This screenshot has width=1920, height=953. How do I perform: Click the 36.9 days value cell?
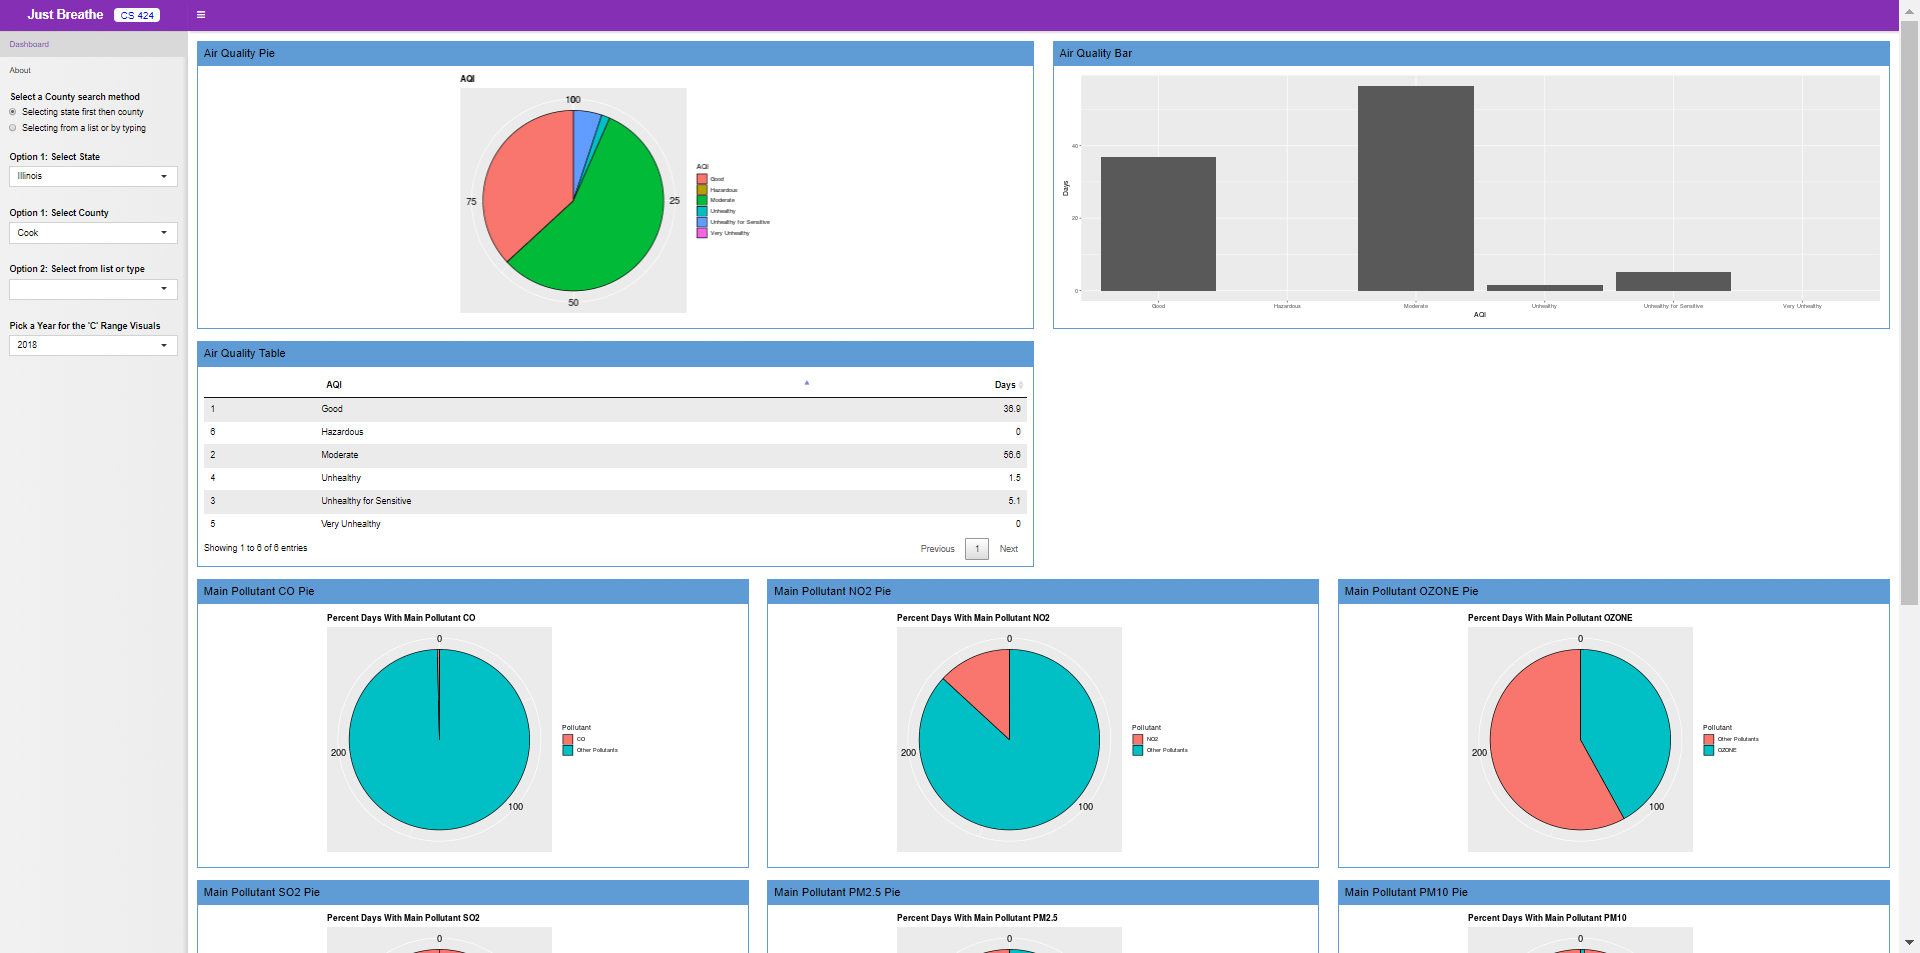coord(1011,409)
